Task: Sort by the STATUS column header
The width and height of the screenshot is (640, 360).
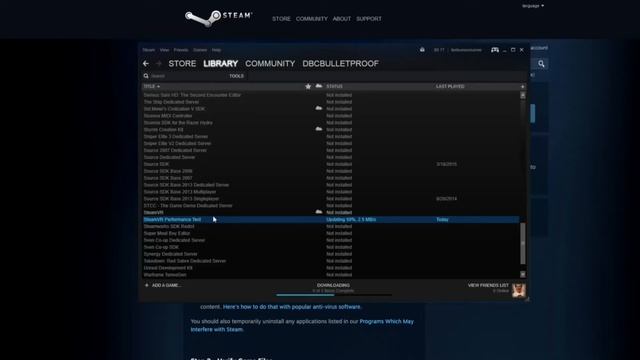Action: point(334,87)
